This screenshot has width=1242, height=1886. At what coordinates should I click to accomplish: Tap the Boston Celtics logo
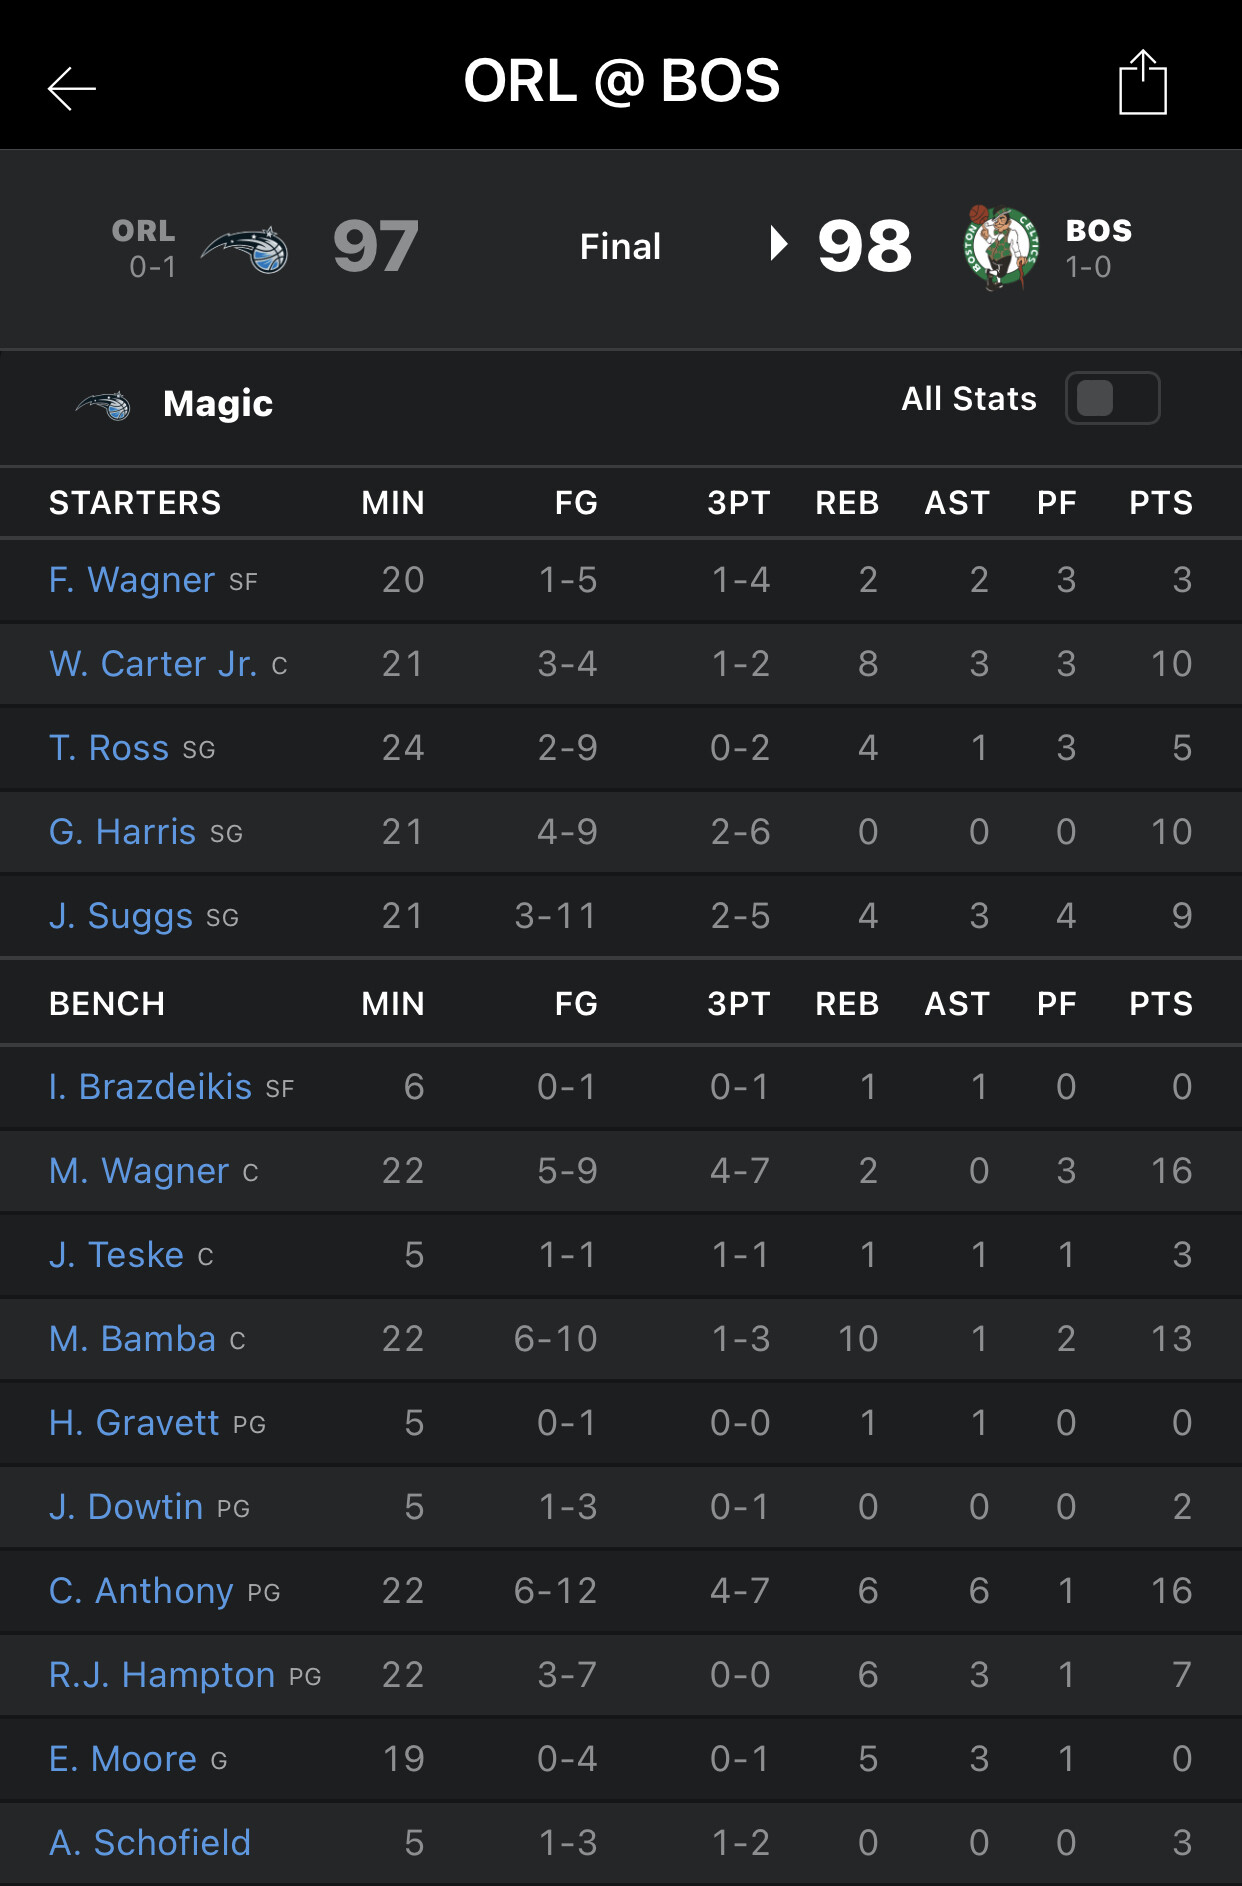(1000, 247)
